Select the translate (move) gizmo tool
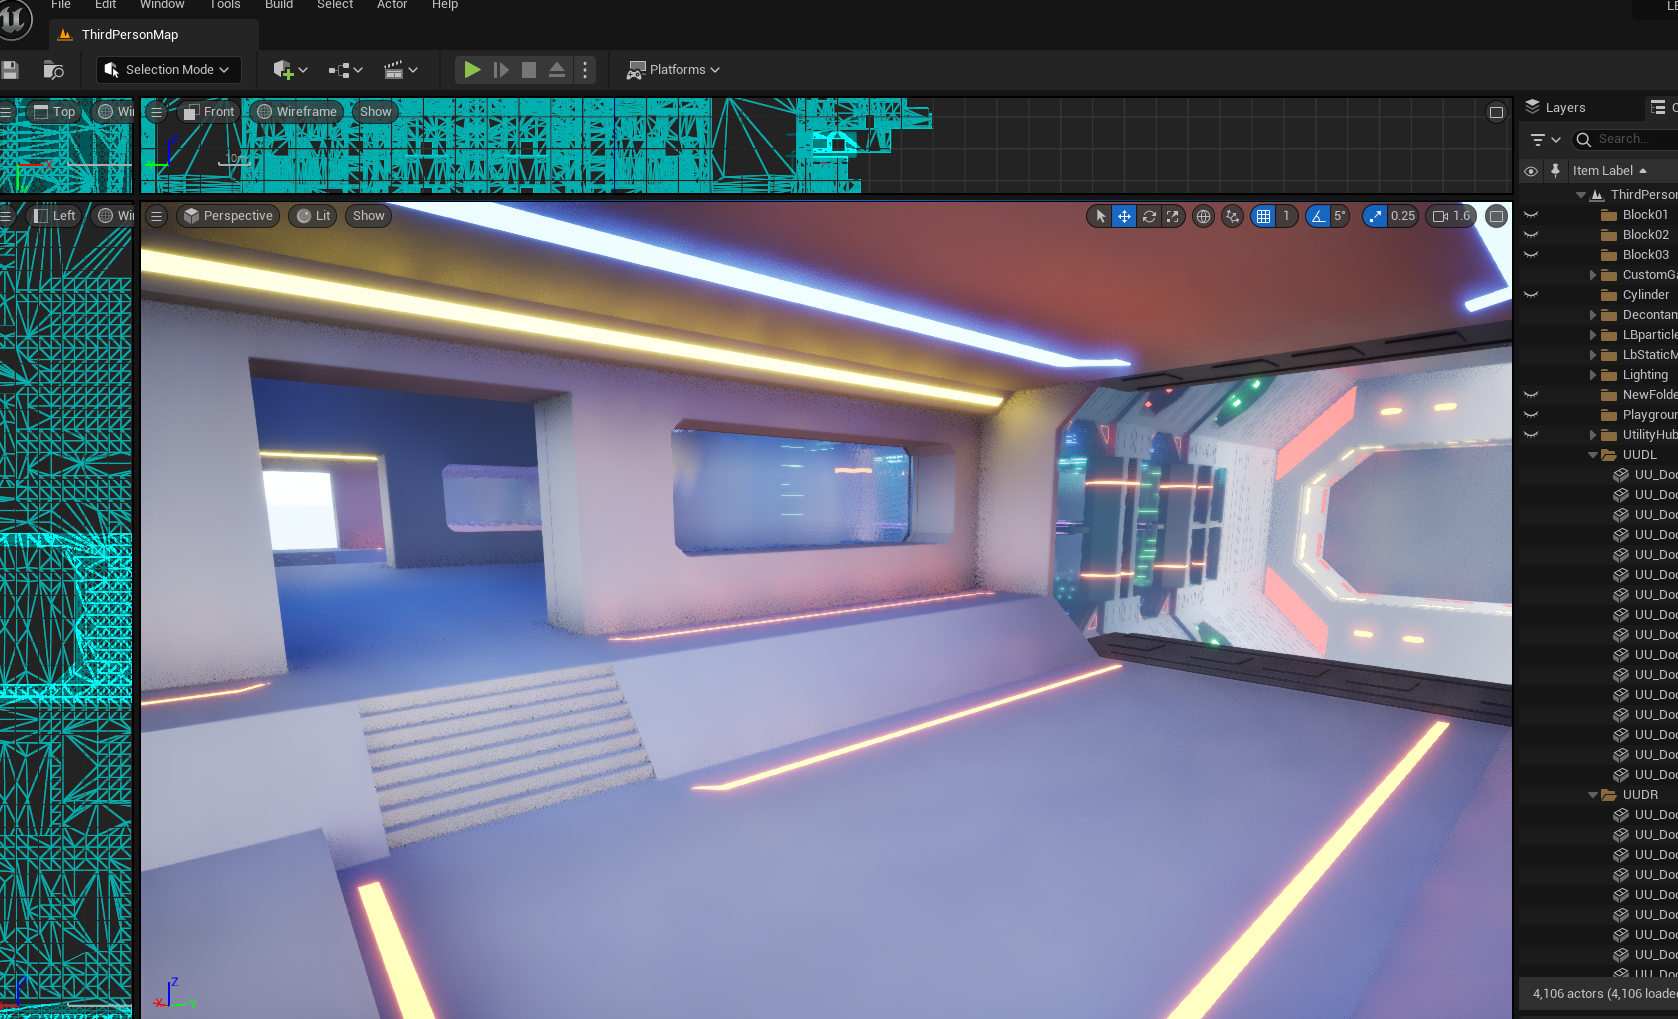 point(1124,216)
